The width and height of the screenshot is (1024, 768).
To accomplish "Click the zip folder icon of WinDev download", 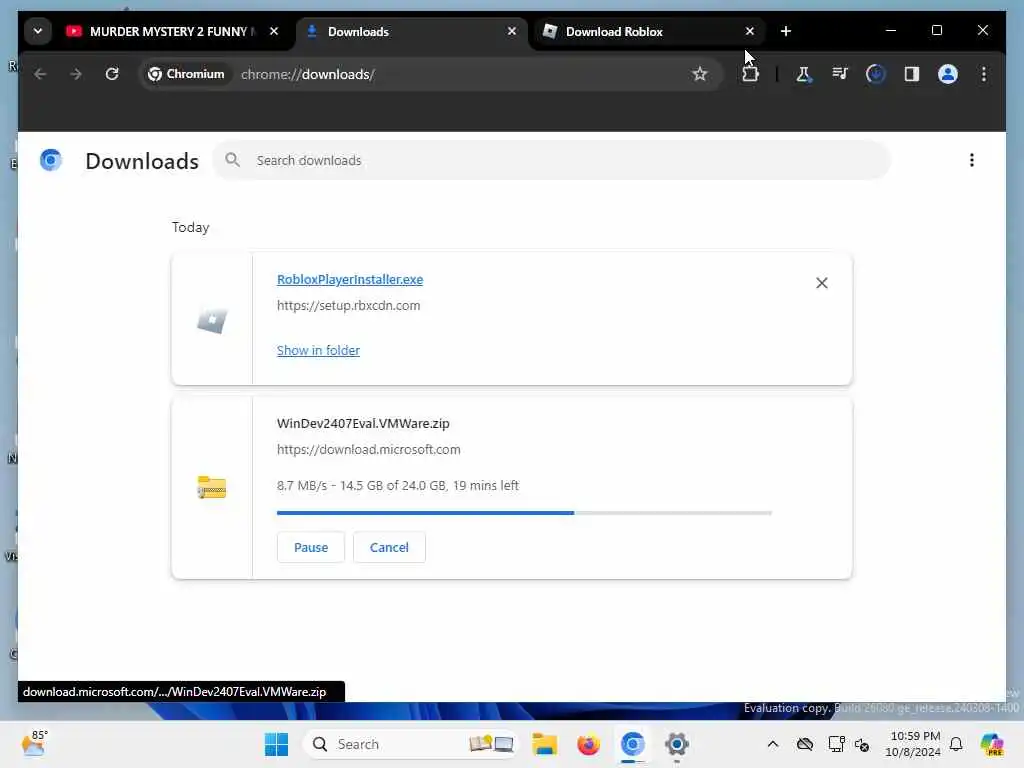I will coord(212,487).
